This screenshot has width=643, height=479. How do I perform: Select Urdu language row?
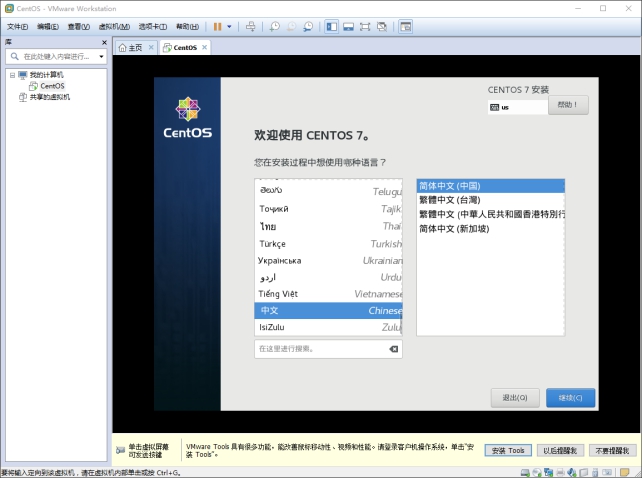tap(328, 277)
